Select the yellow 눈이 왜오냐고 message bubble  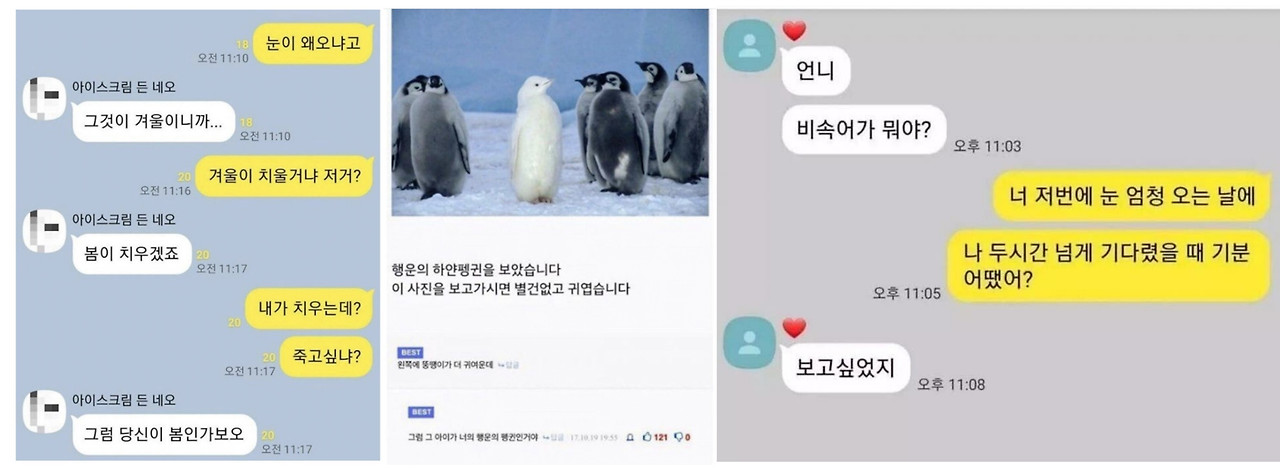(315, 43)
